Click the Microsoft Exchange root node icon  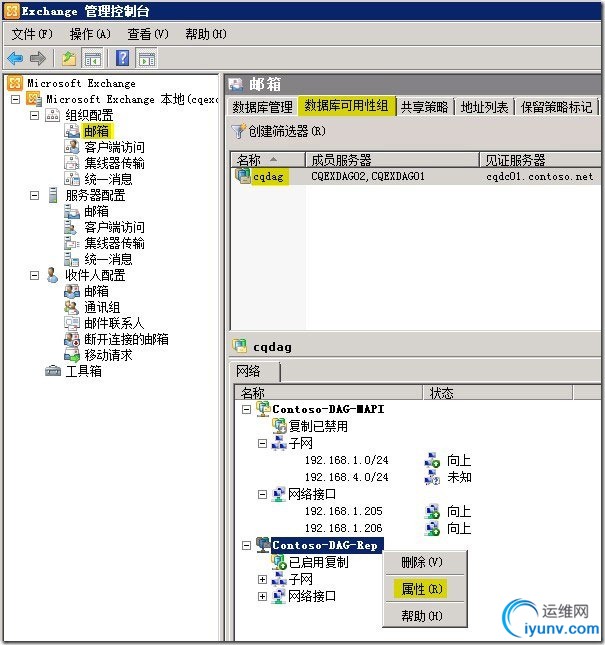coord(15,83)
